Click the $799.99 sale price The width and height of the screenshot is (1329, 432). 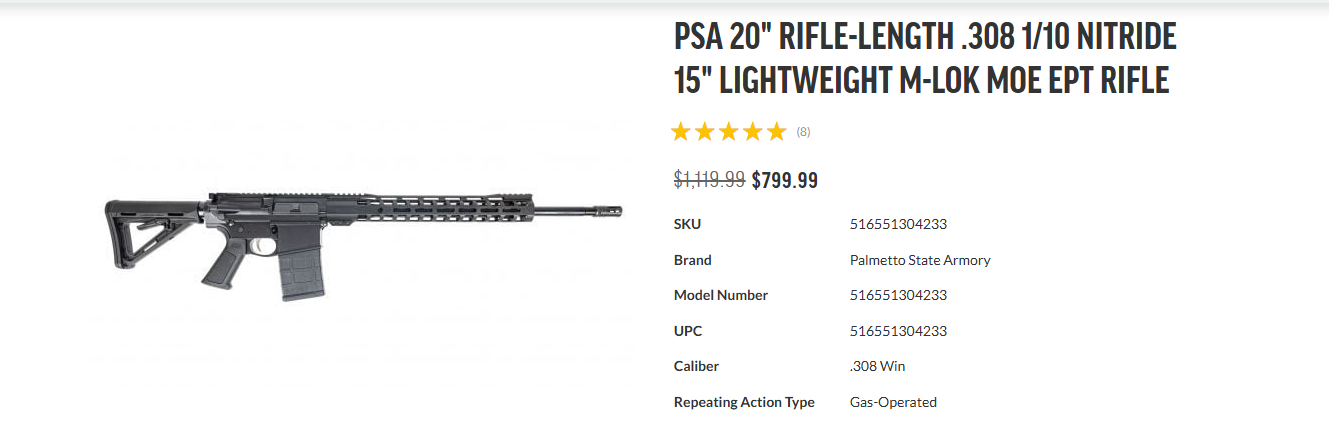pos(785,180)
